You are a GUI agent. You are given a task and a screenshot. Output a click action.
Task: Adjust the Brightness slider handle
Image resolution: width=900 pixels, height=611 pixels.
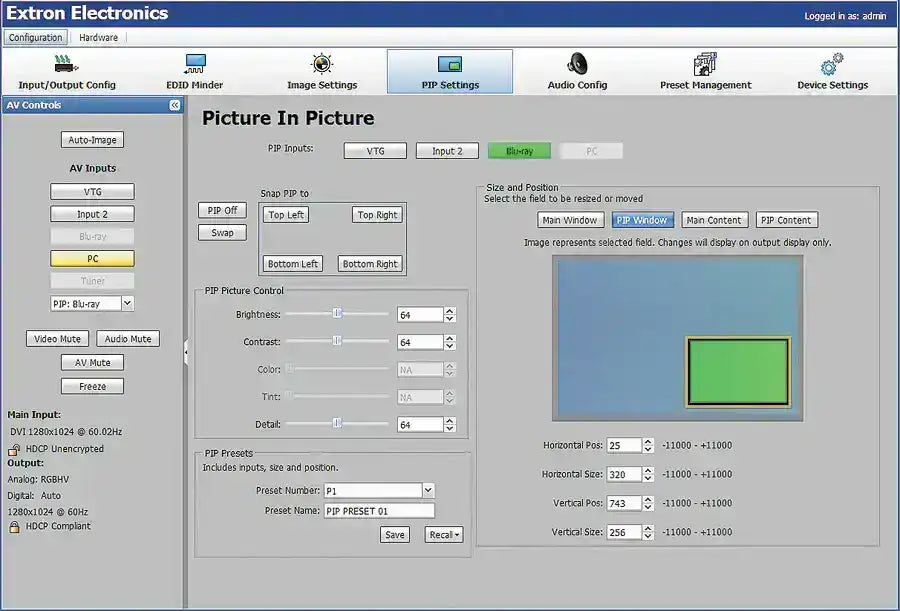tap(337, 314)
